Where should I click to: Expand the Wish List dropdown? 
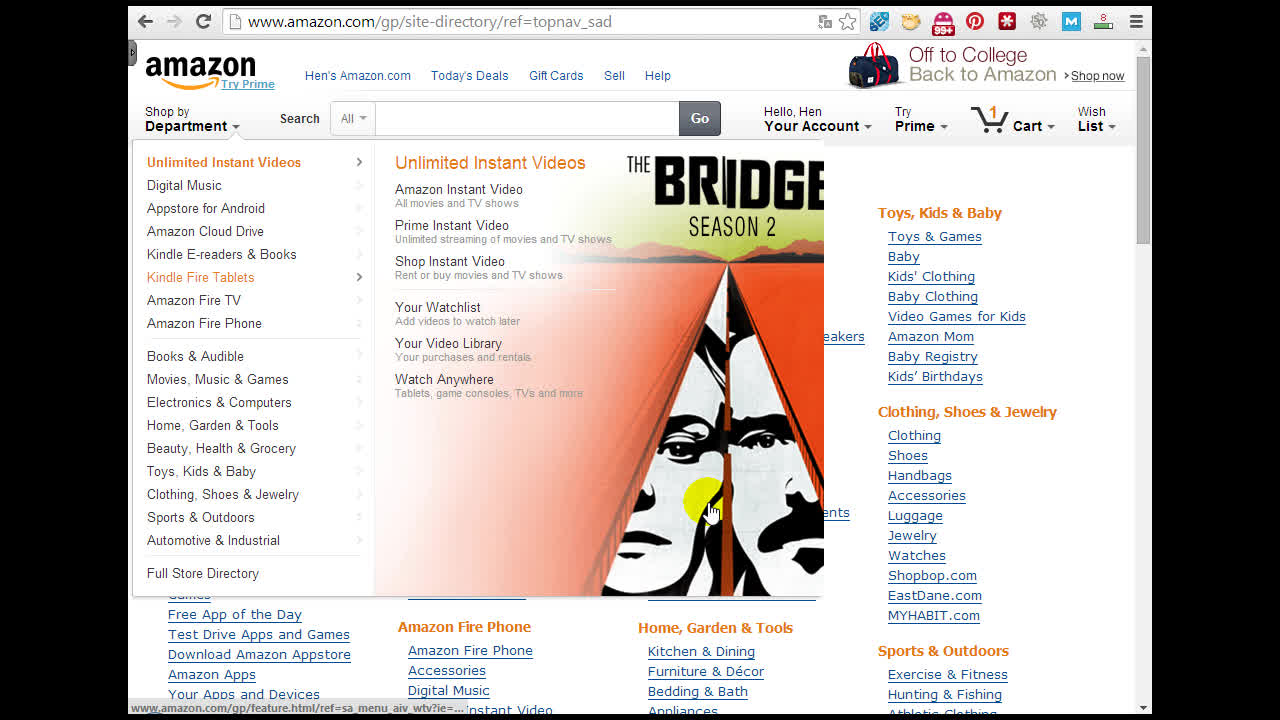[x=1096, y=119]
